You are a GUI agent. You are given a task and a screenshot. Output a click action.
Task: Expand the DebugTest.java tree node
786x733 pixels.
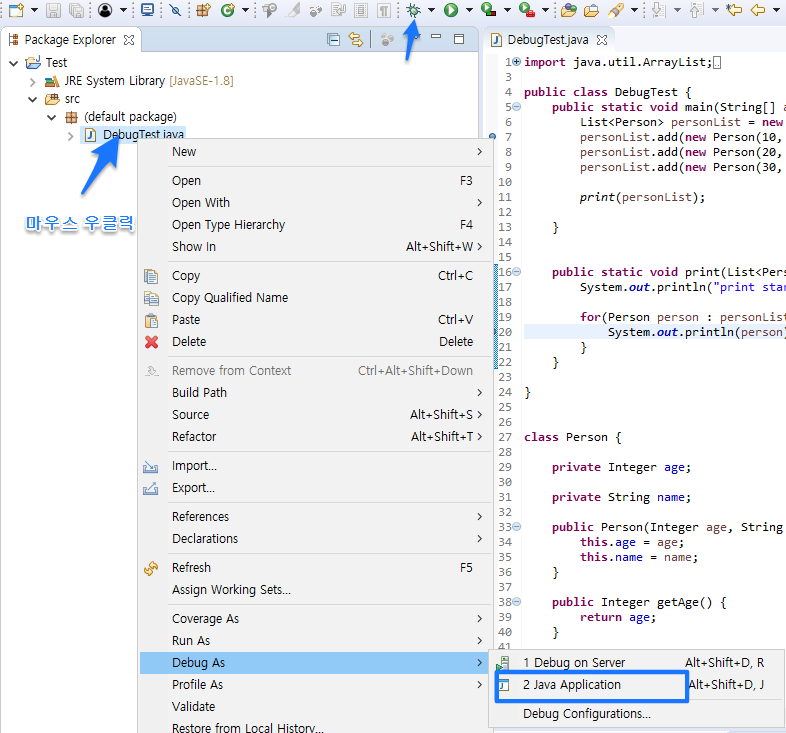71,135
